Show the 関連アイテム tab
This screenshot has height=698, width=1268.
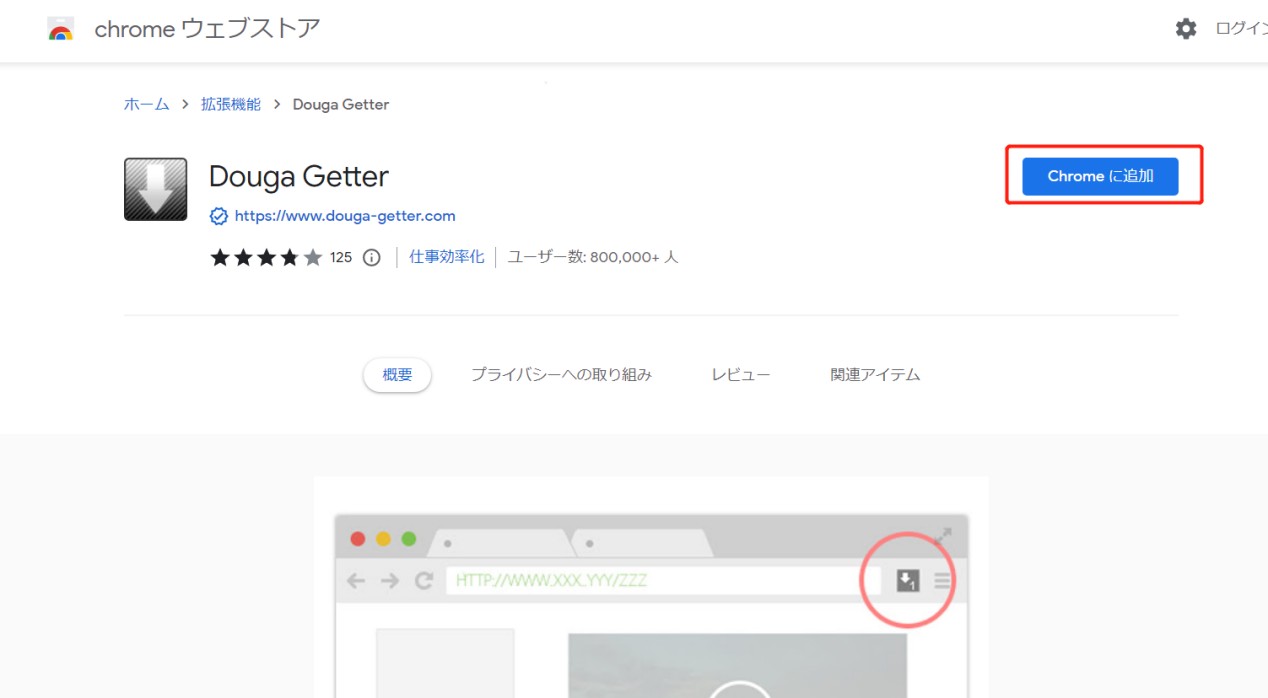[875, 375]
